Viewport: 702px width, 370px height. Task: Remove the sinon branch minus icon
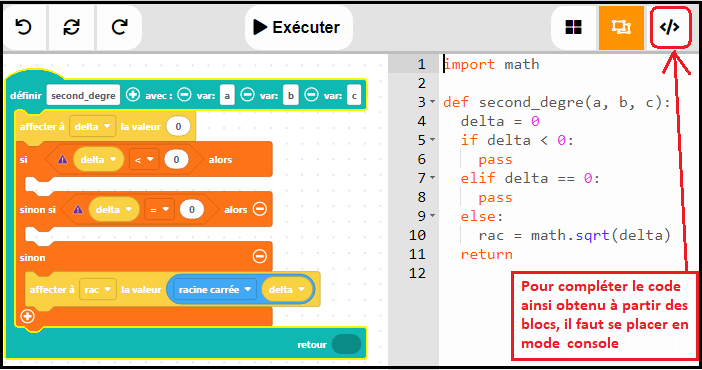coord(260,256)
